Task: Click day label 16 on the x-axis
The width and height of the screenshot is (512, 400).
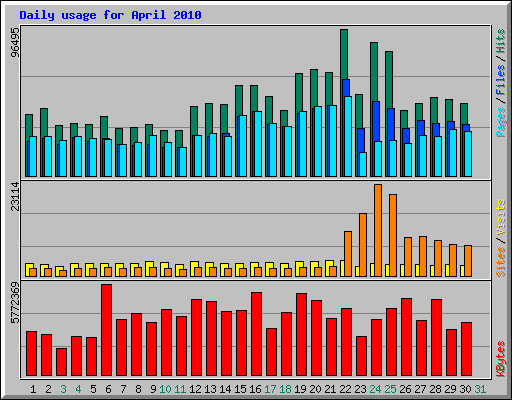Action: [255, 389]
